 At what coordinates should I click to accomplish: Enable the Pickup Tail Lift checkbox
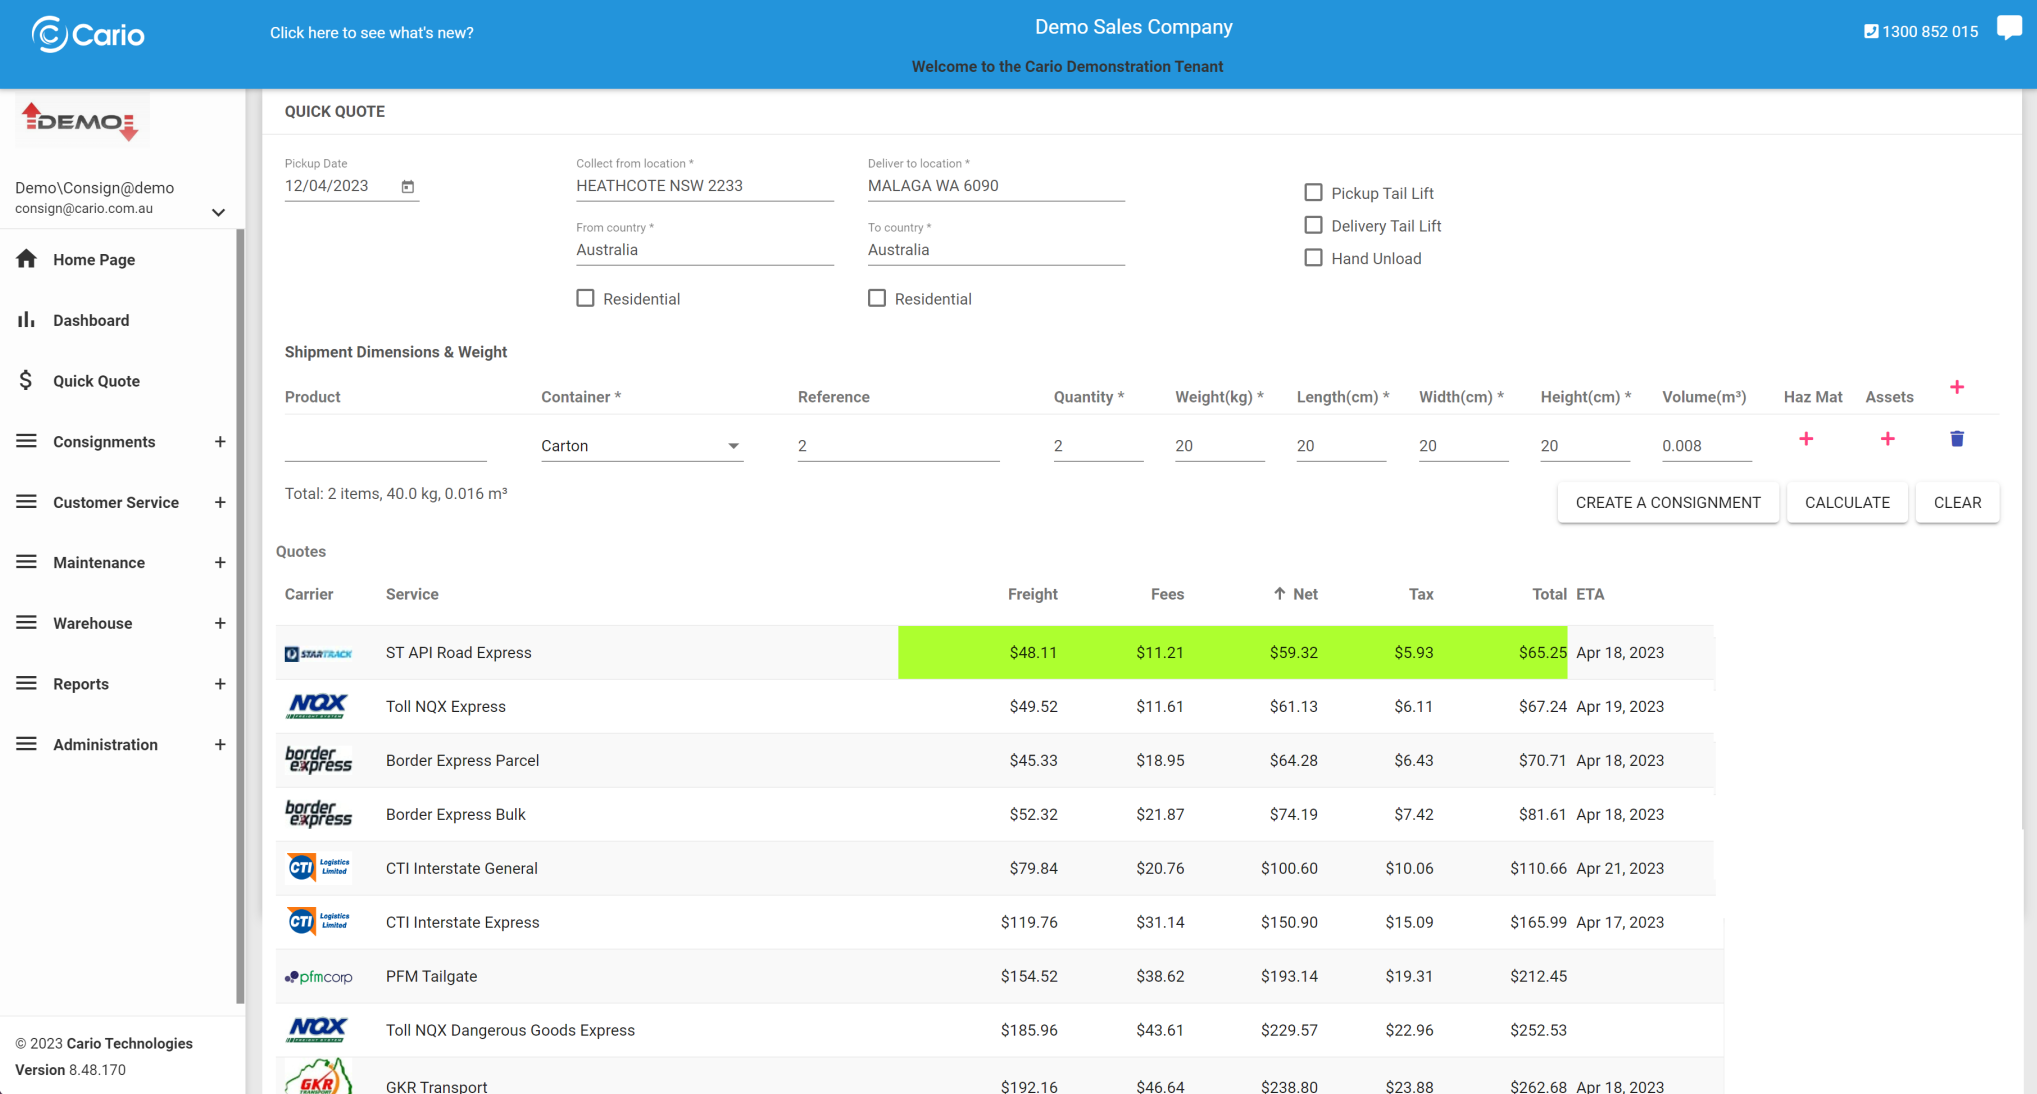1314,192
